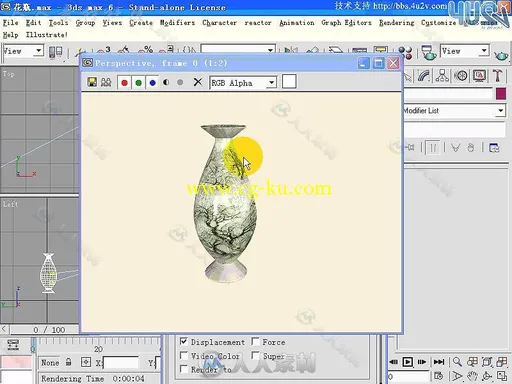Click the quick render teapot icon
The height and width of the screenshot is (384, 512).
(x=501, y=54)
